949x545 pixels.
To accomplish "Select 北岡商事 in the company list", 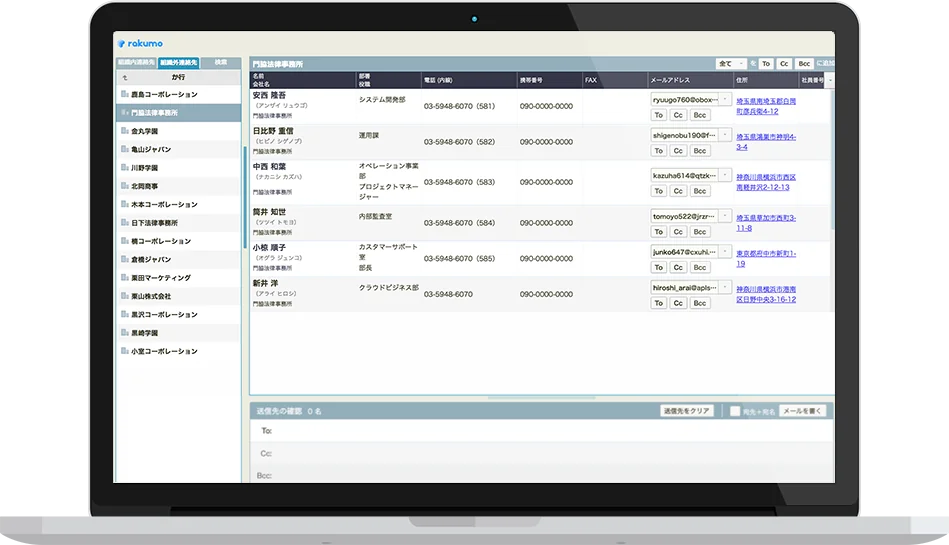I will click(x=179, y=186).
